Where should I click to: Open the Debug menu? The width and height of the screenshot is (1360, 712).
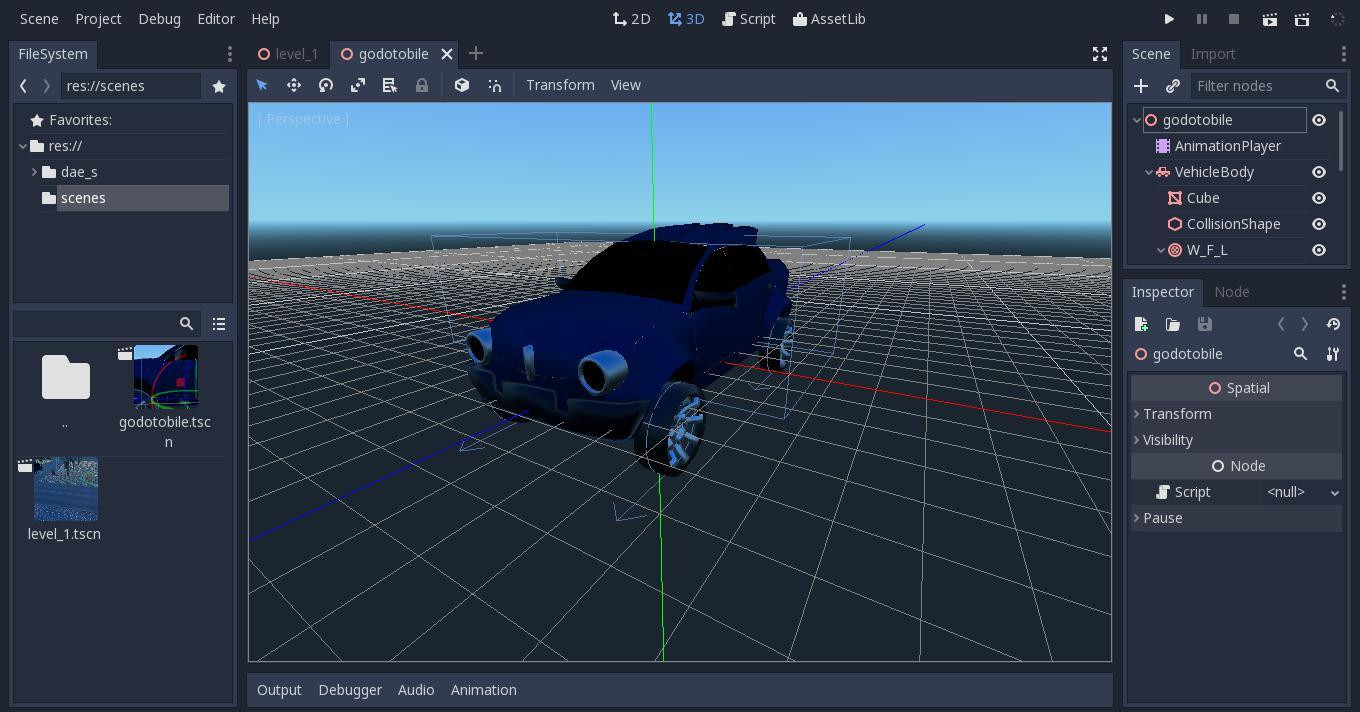click(159, 19)
